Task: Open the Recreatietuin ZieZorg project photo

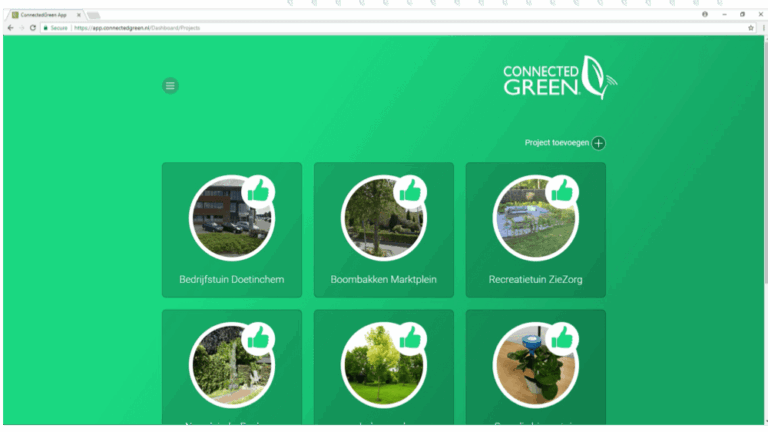Action: click(x=535, y=217)
